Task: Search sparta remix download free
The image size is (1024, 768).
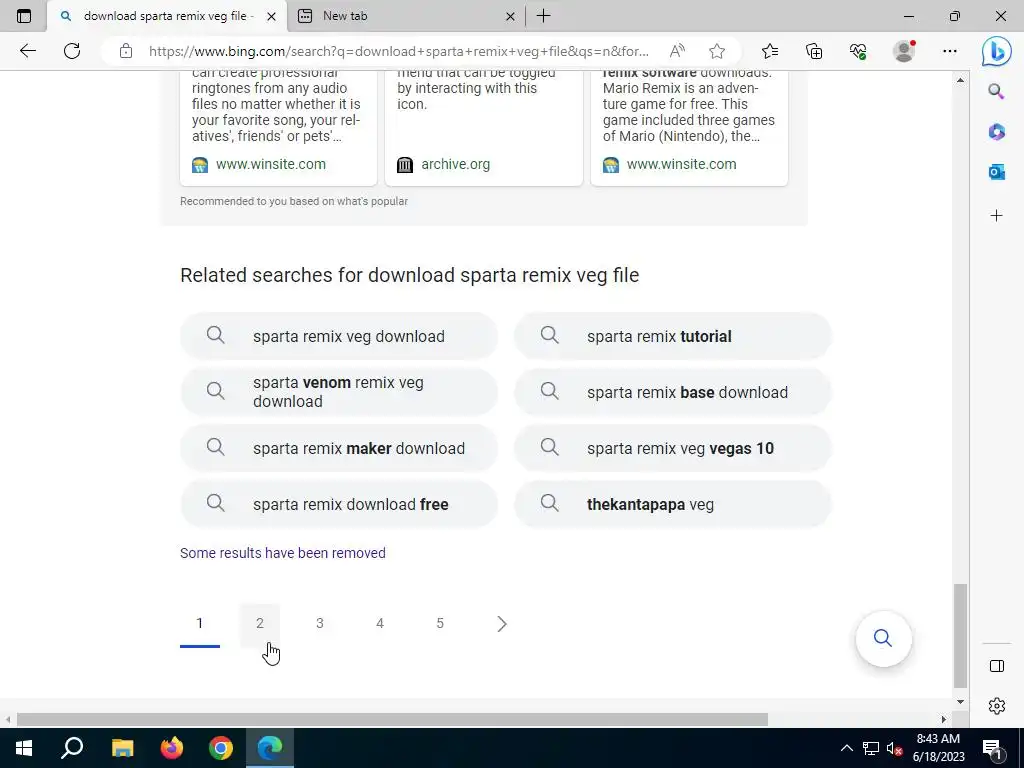Action: (339, 504)
